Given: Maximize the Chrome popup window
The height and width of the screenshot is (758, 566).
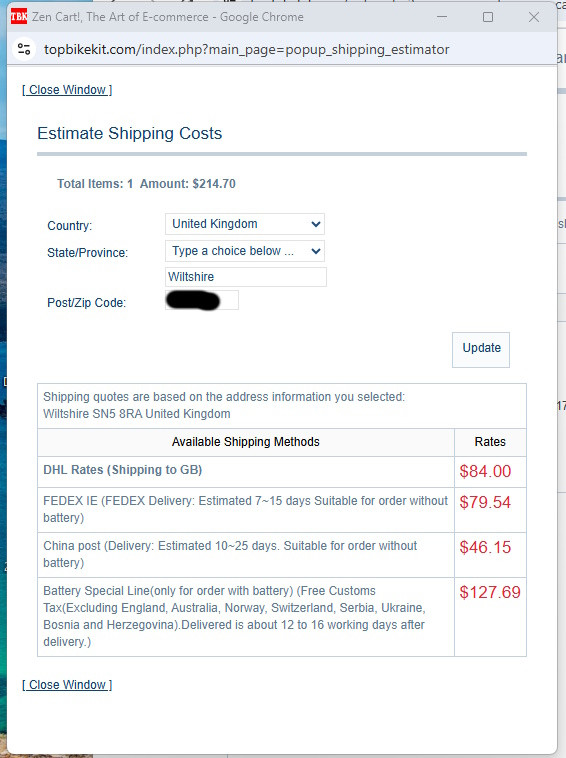Looking at the screenshot, I should click(488, 17).
